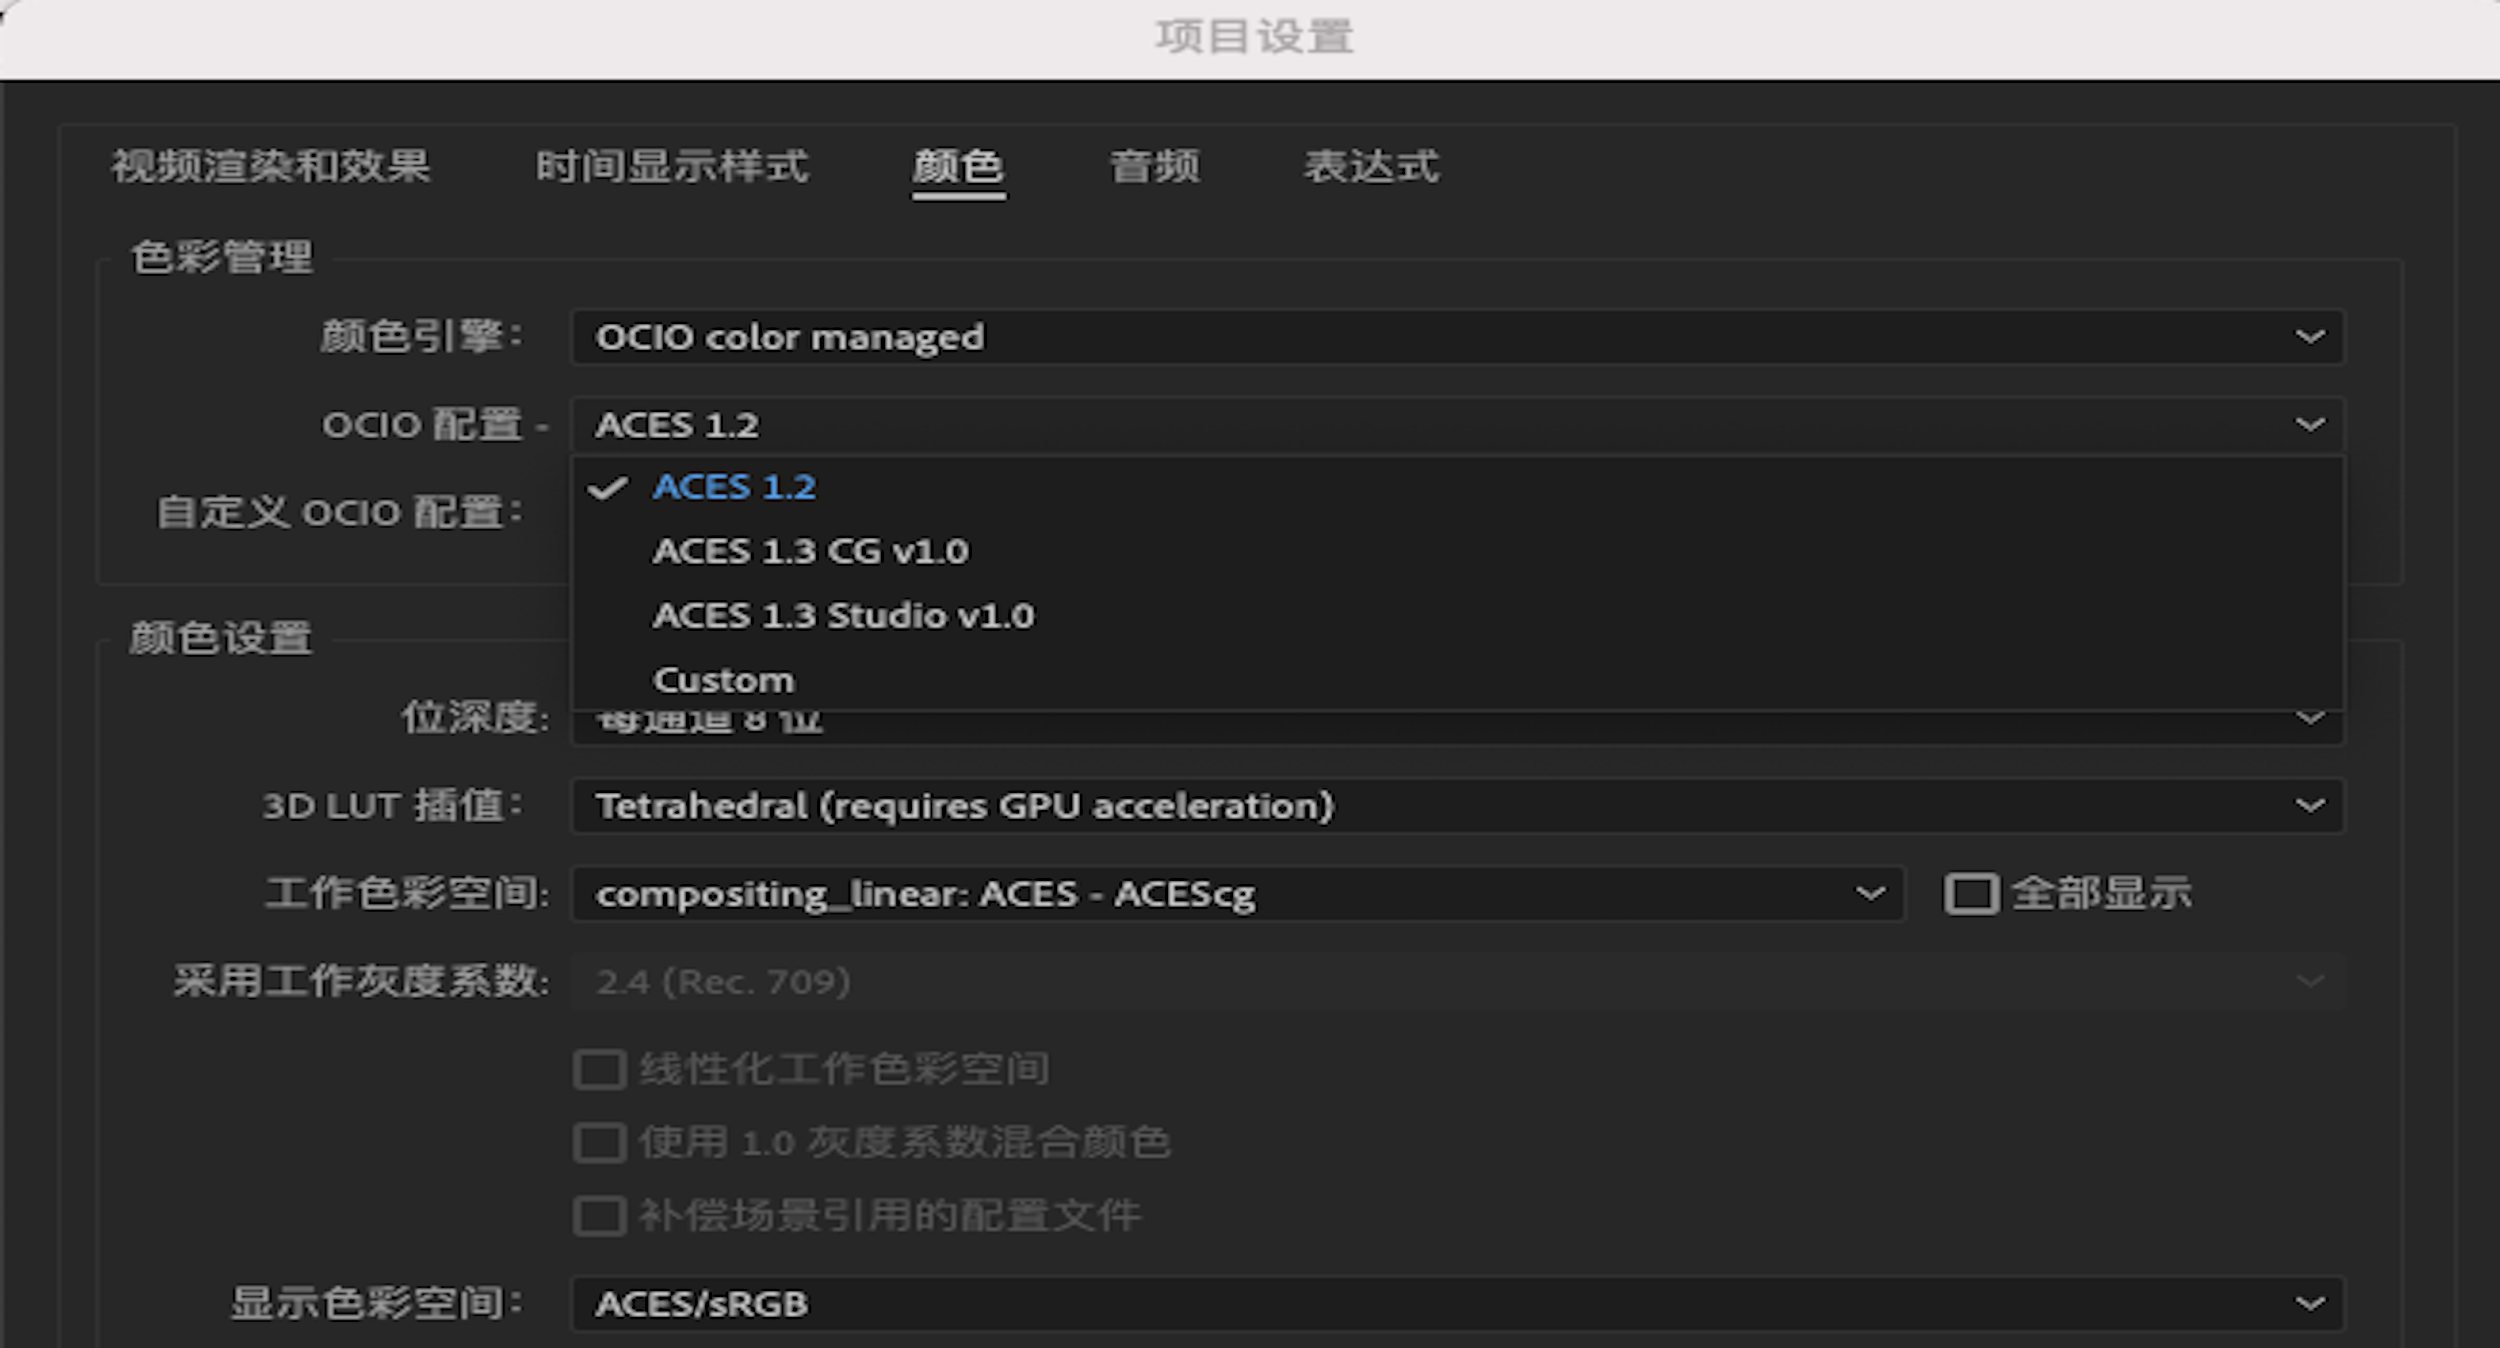Image resolution: width=2500 pixels, height=1348 pixels.
Task: Open the 颜色引擎 dropdown chevron
Action: point(2310,337)
